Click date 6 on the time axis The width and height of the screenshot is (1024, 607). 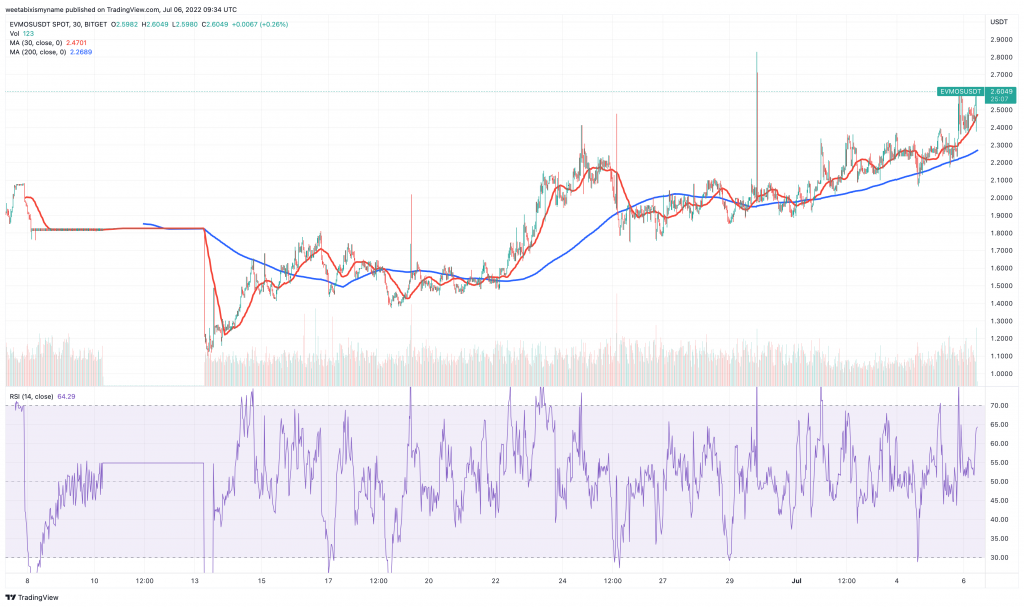(x=963, y=580)
